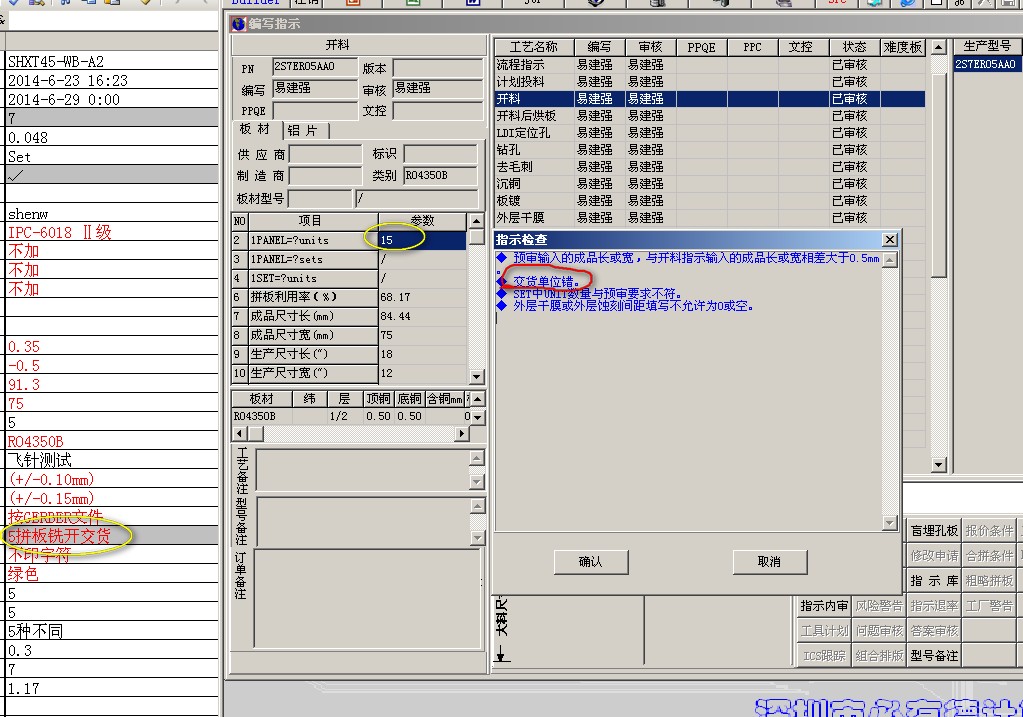Viewport: 1023px width, 717px height.
Task: Click the PPQE column header in process table
Action: [701, 47]
